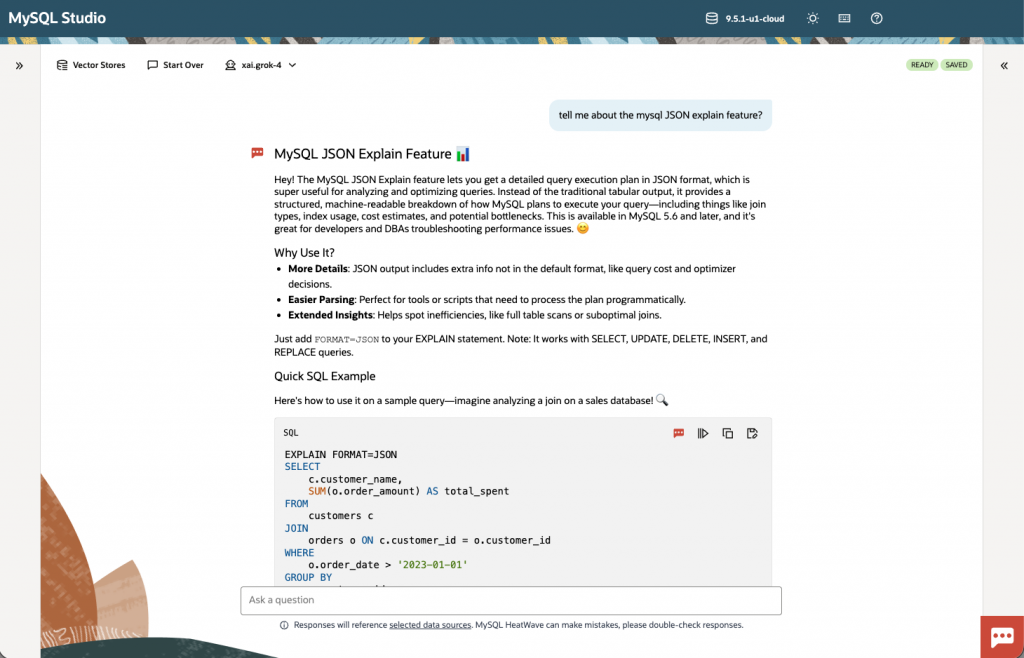
Task: Copy the SQL code block
Action: 728,433
